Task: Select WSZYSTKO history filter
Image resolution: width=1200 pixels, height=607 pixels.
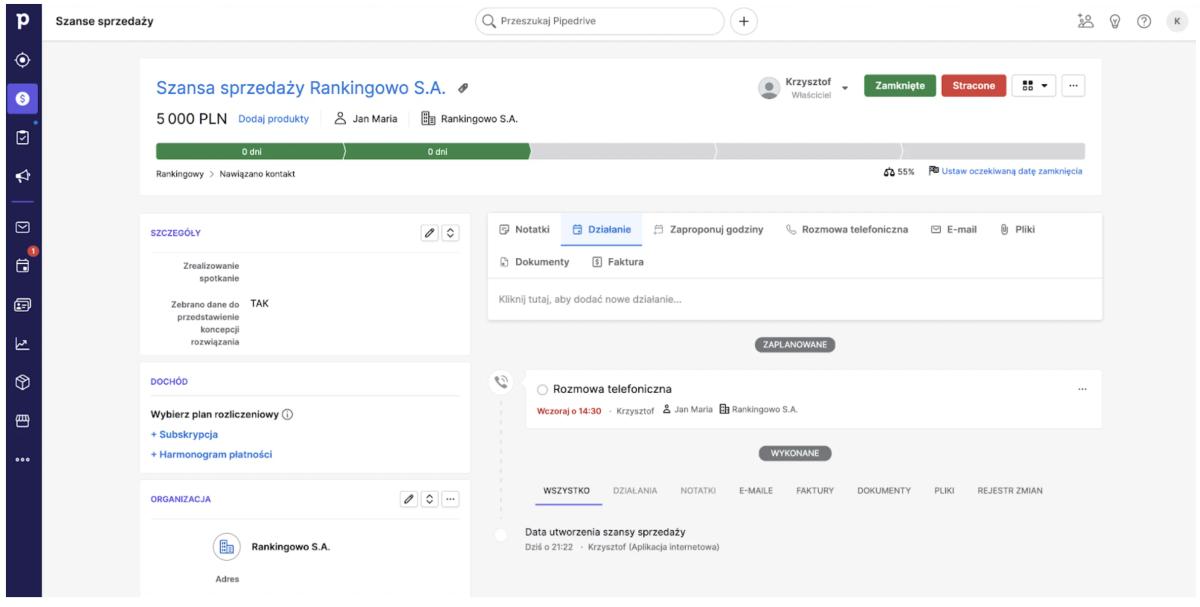Action: click(x=568, y=490)
